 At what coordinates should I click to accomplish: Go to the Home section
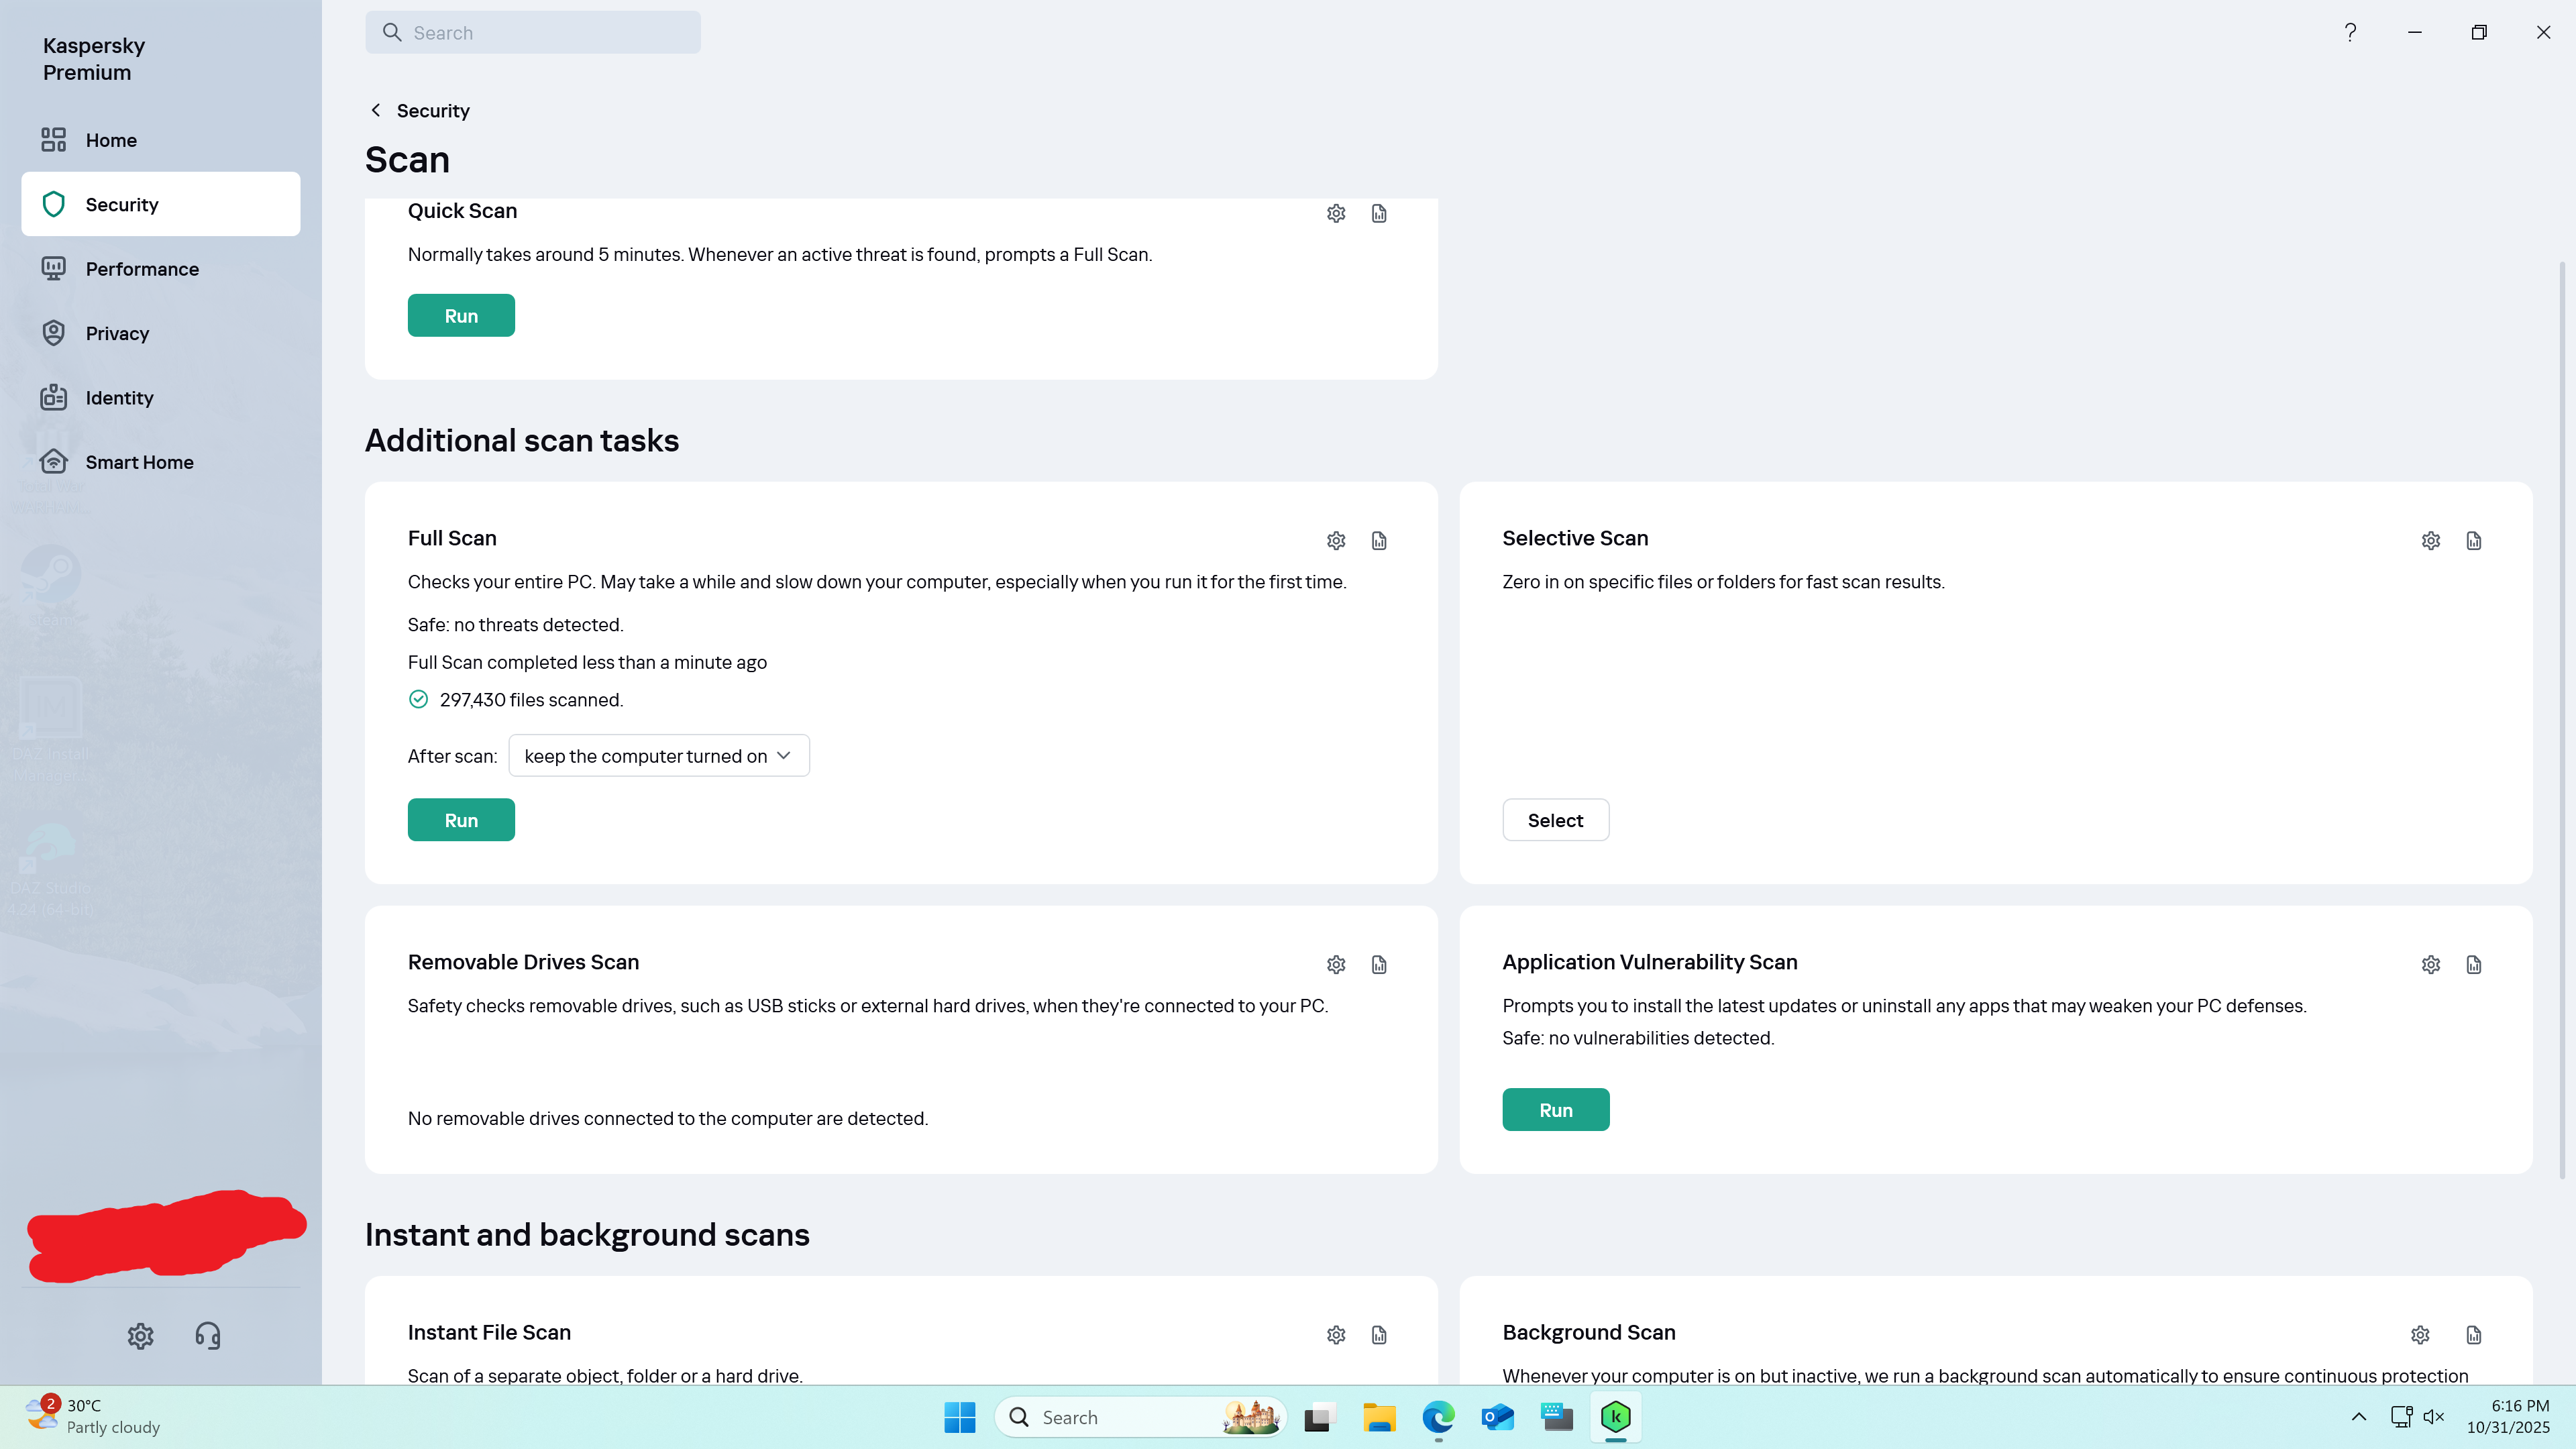point(161,140)
